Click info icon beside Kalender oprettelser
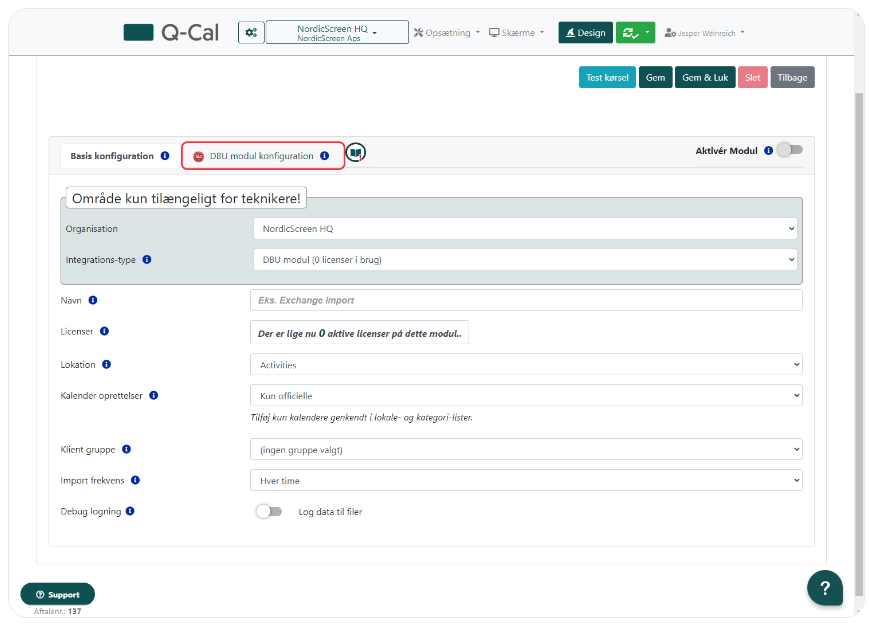The width and height of the screenshot is (869, 624). click(x=154, y=395)
